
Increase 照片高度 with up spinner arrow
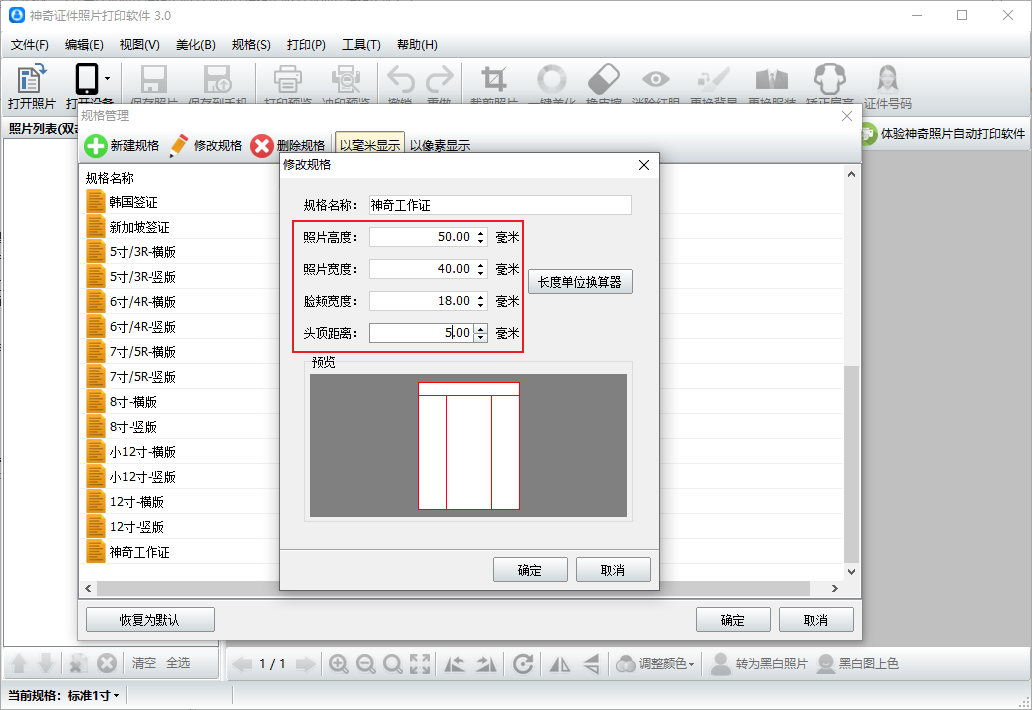point(481,233)
